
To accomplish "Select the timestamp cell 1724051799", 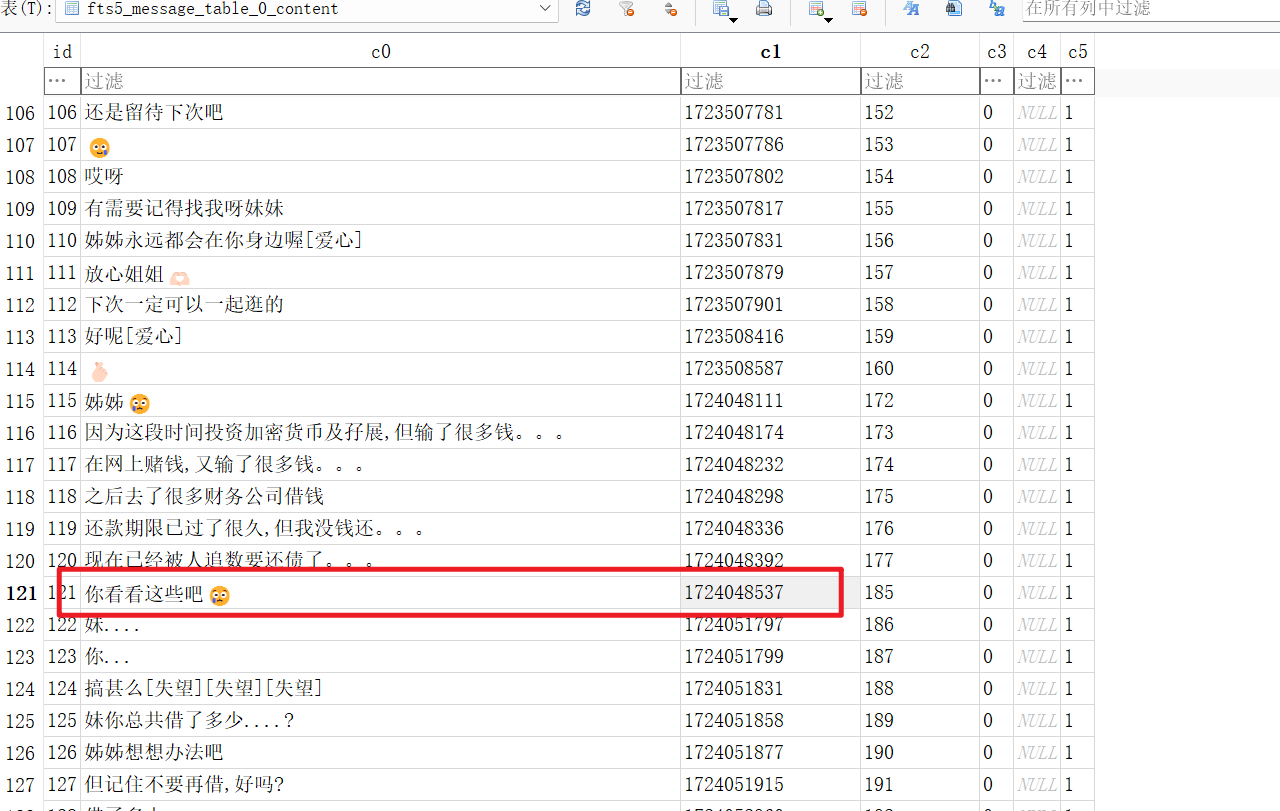I will click(x=770, y=657).
